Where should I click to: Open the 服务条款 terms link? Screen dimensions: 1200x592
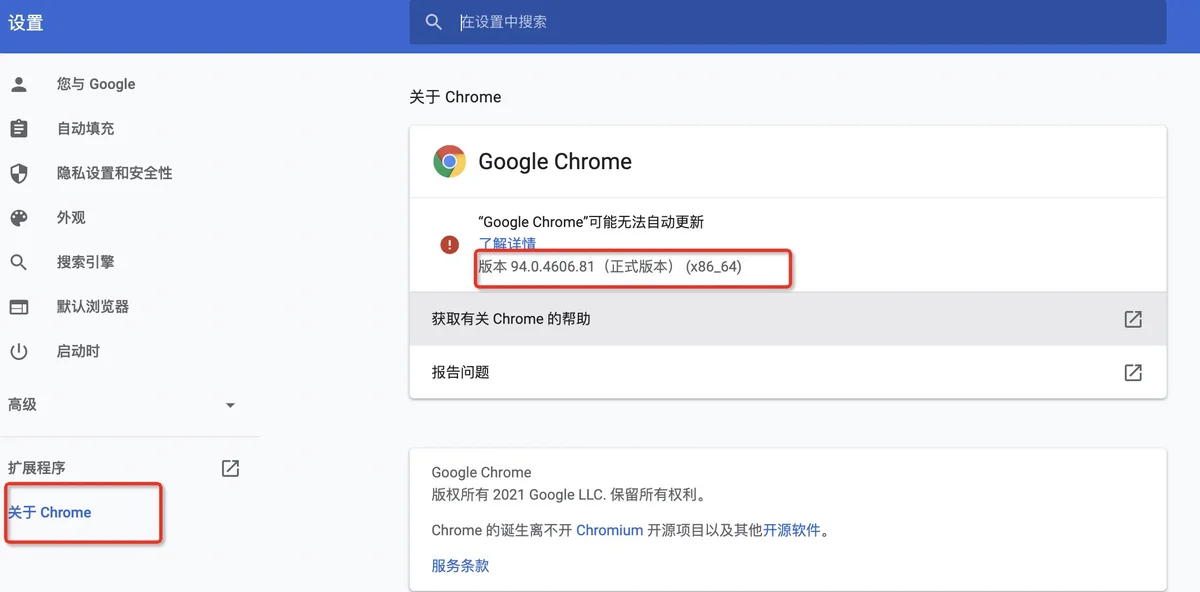pos(459,565)
